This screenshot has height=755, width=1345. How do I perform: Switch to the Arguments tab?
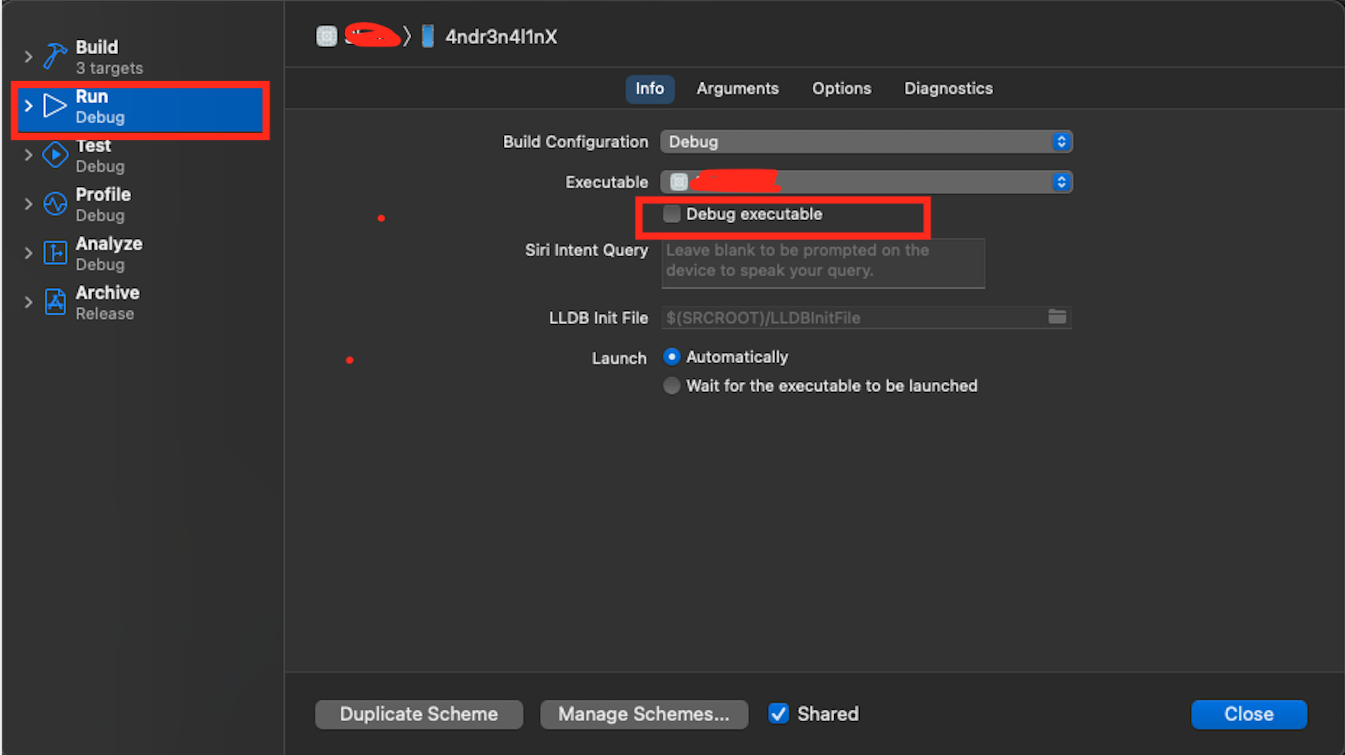click(x=737, y=88)
